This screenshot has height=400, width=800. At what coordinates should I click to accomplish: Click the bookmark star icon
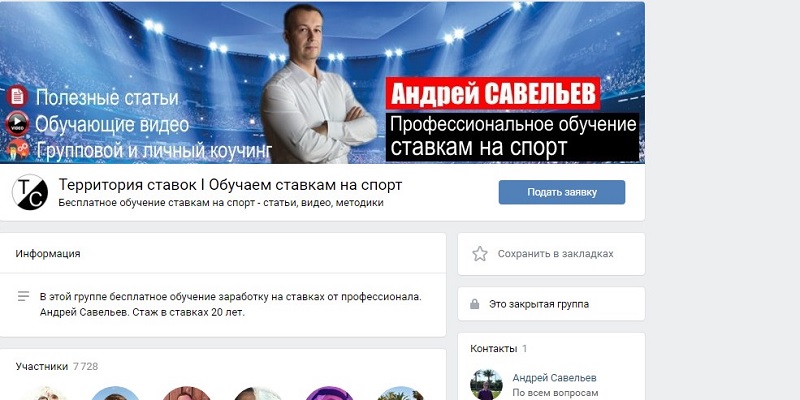pyautogui.click(x=480, y=254)
